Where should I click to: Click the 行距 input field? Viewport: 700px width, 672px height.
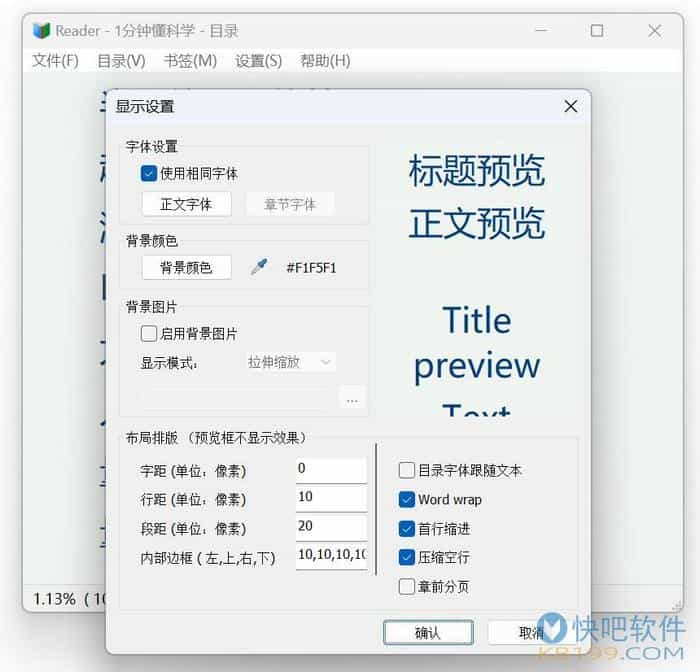pos(331,497)
